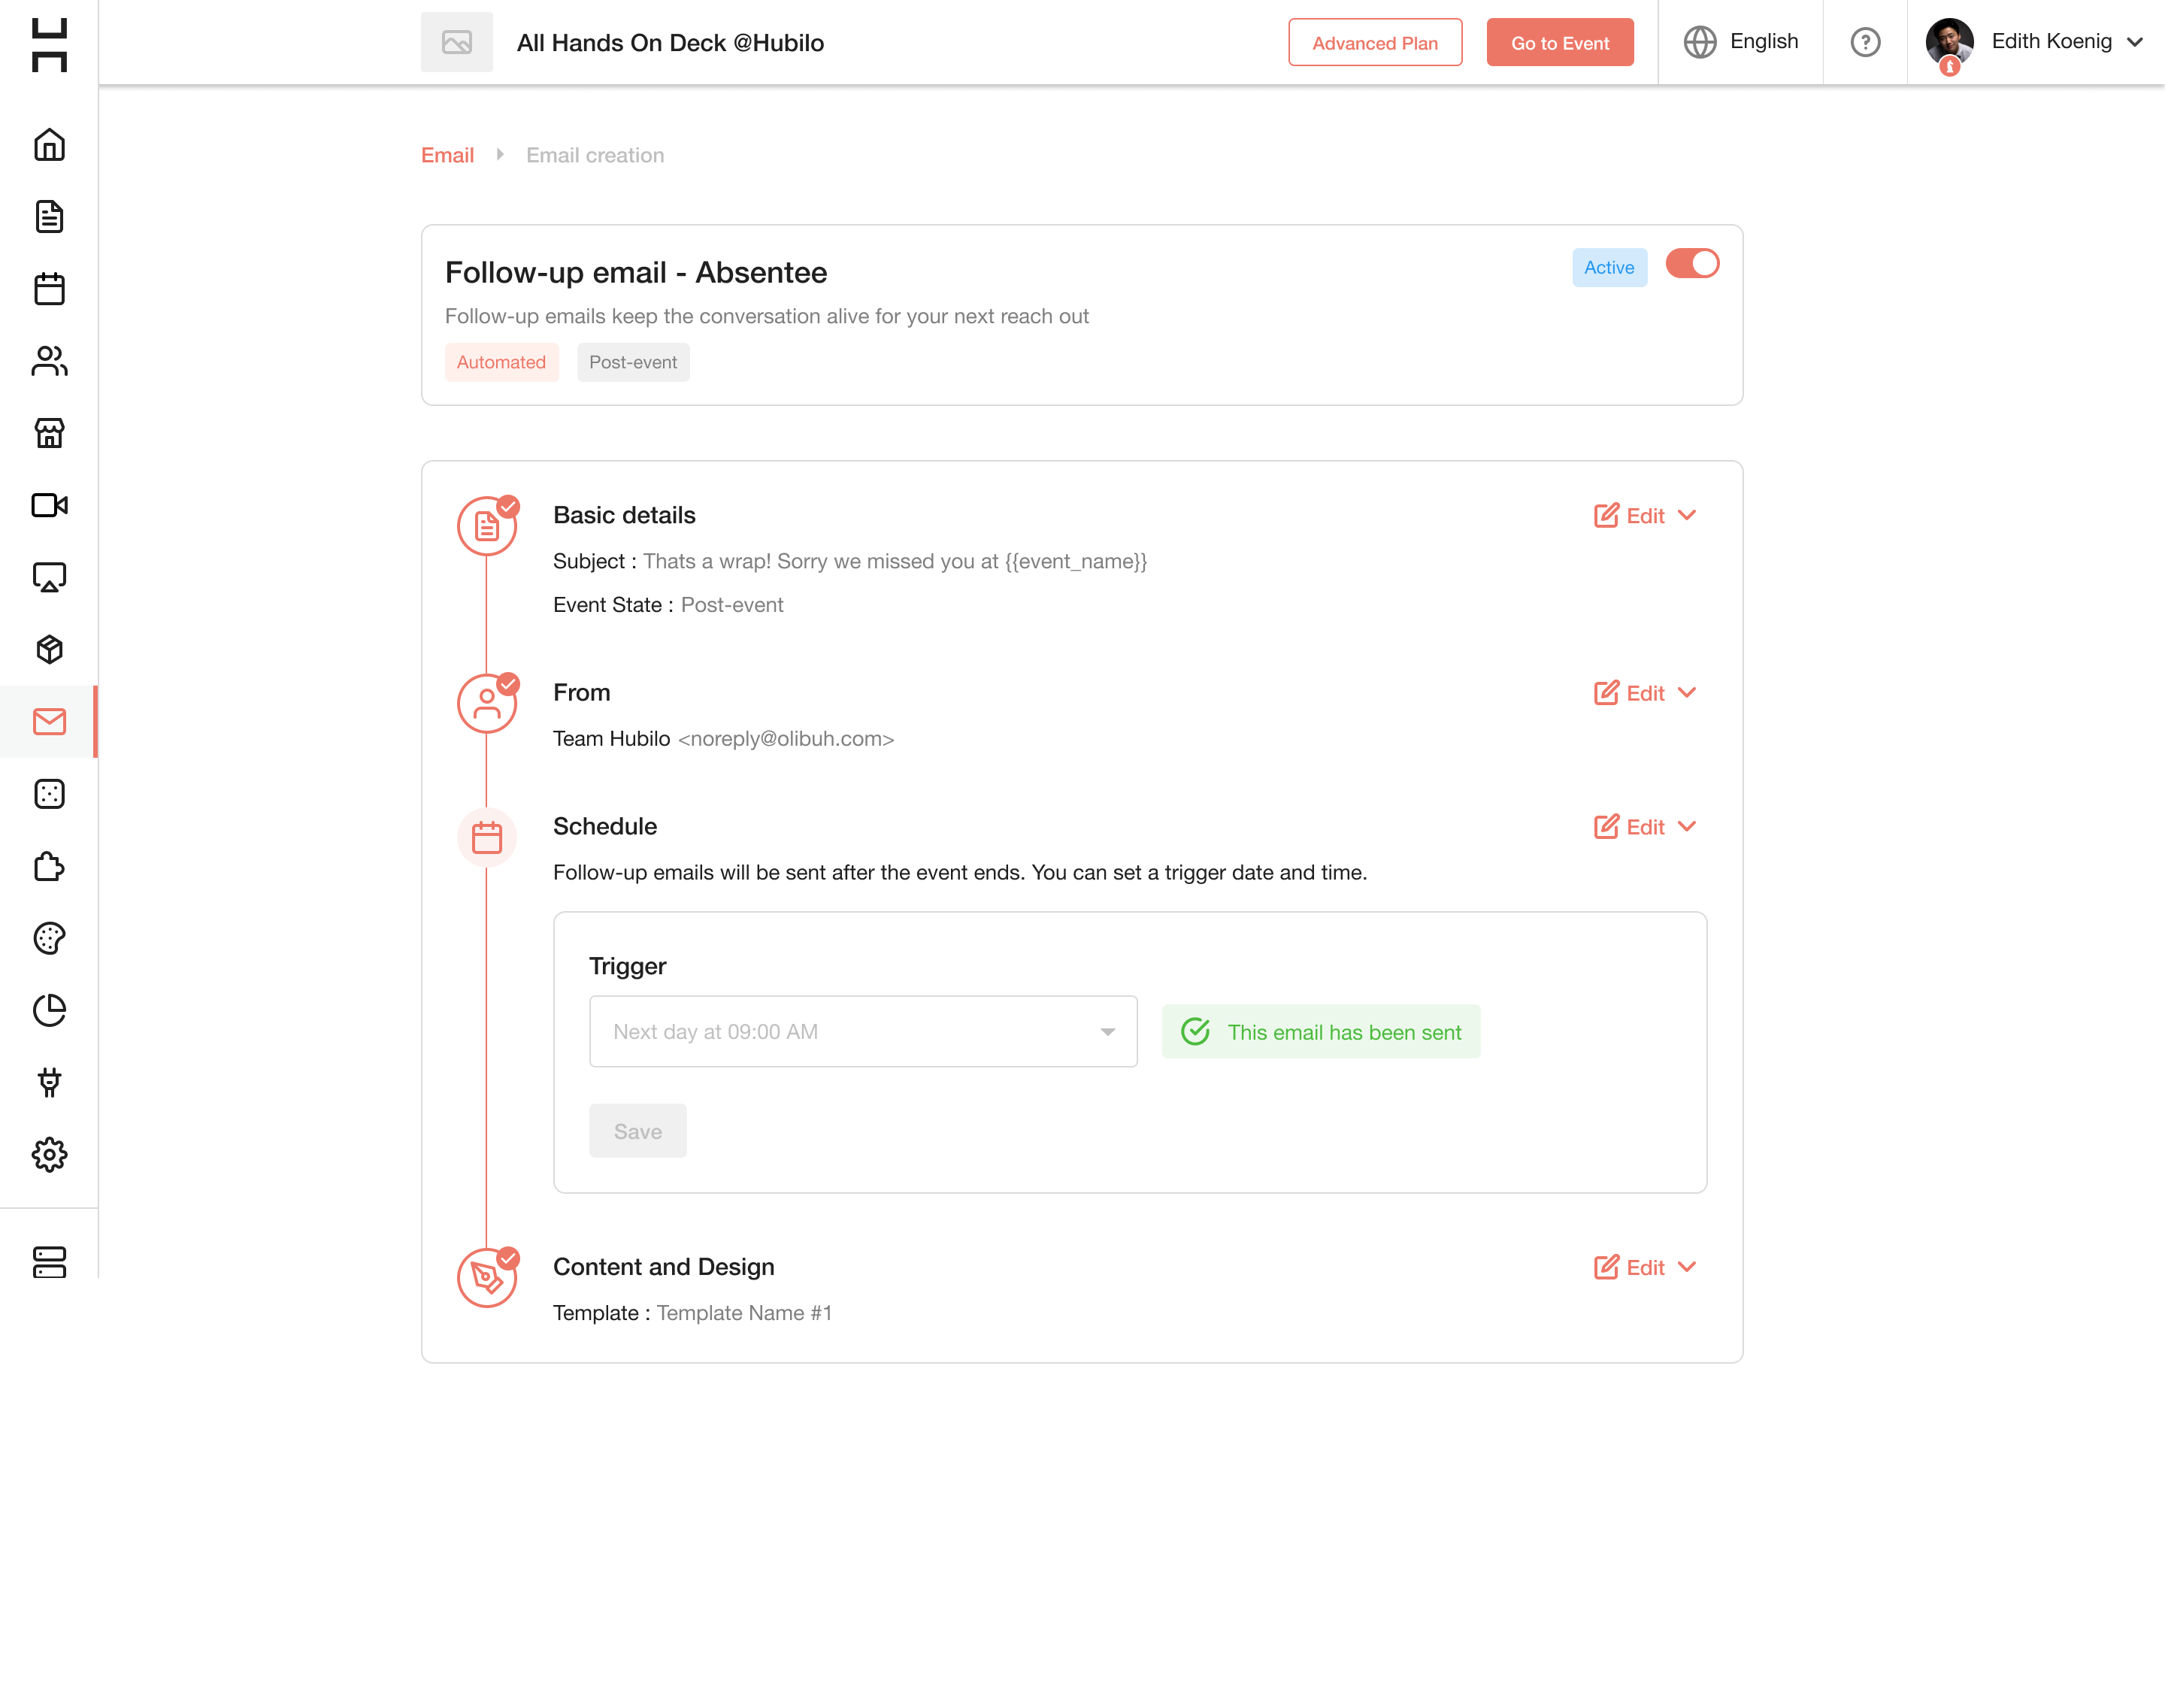Click the Content and Design pen icon
The image size is (2165, 1708).
487,1277
